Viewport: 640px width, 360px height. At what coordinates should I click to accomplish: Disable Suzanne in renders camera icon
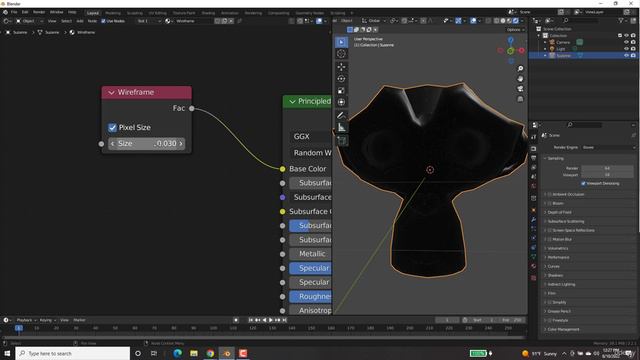pyautogui.click(x=633, y=55)
